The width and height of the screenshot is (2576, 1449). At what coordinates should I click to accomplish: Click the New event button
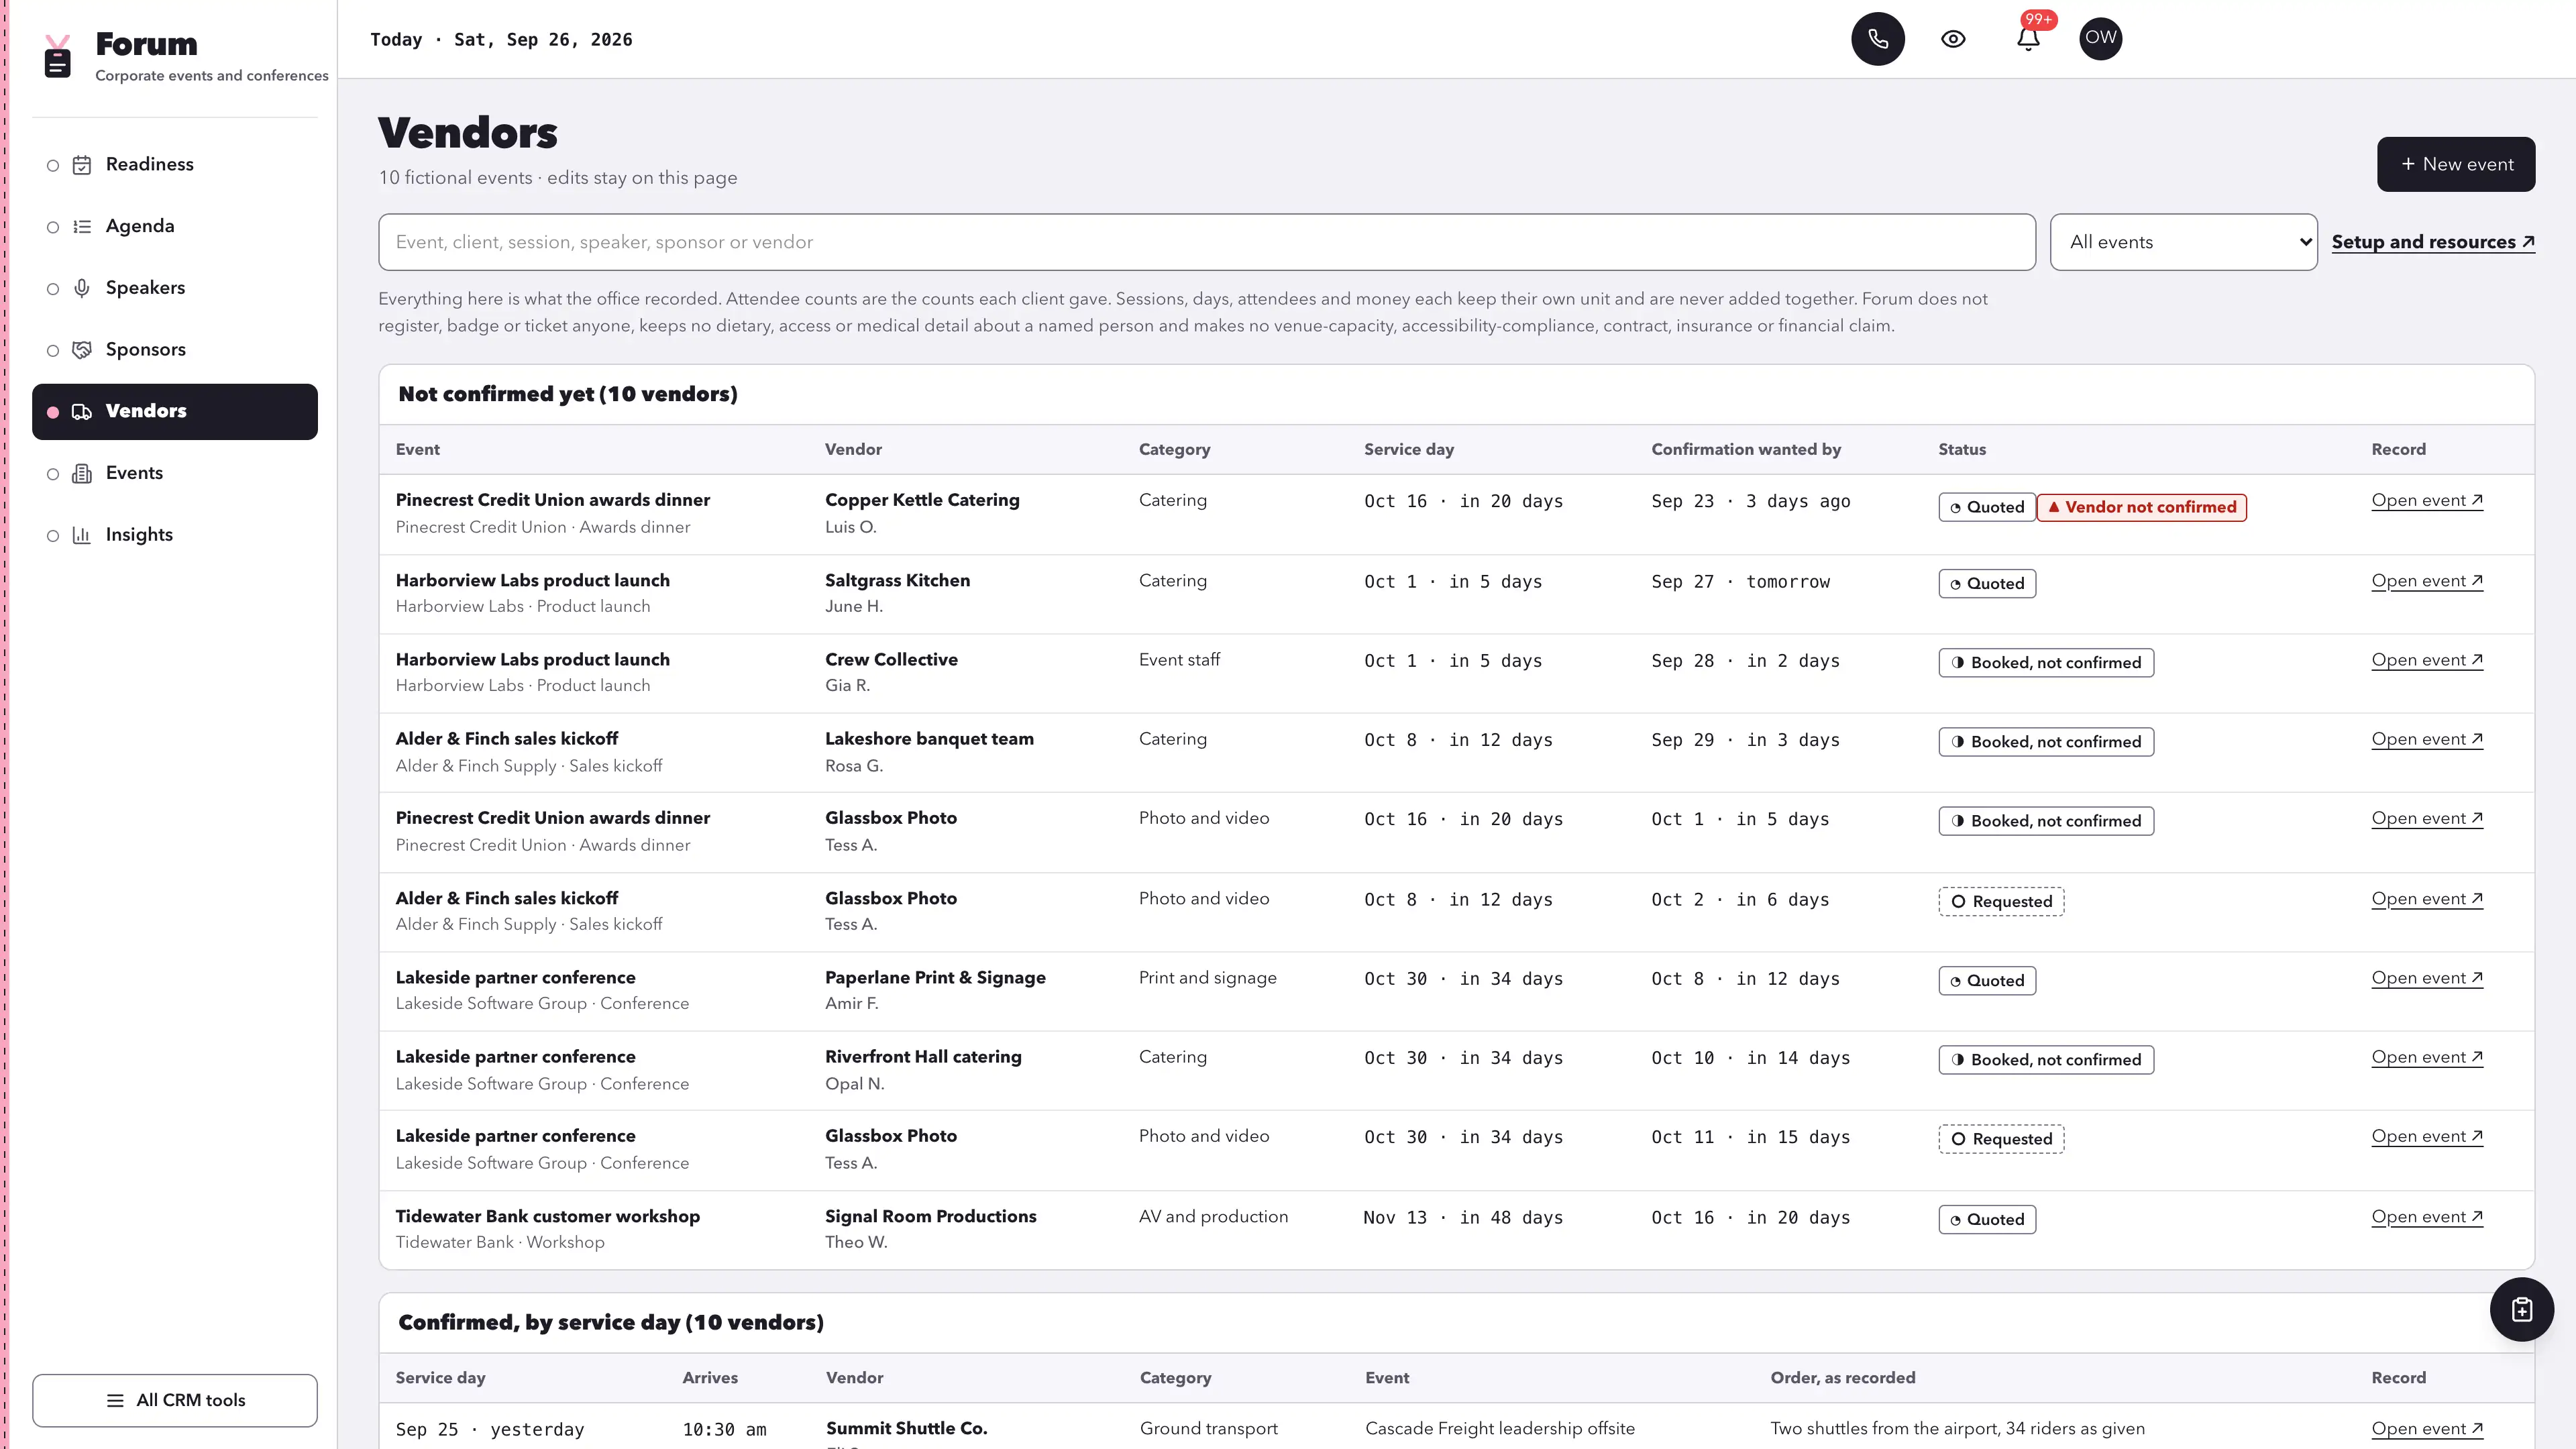2456,164
